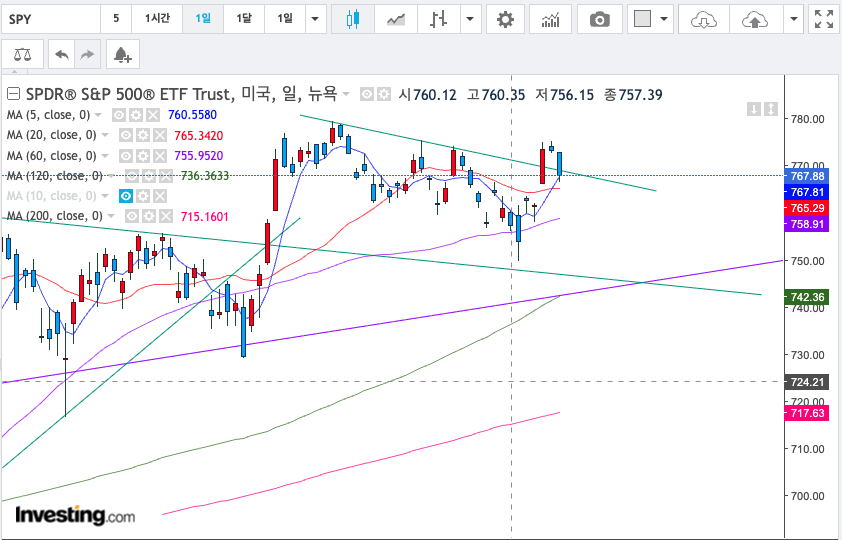
Task: Open the indicators chart icon
Action: (x=550, y=20)
